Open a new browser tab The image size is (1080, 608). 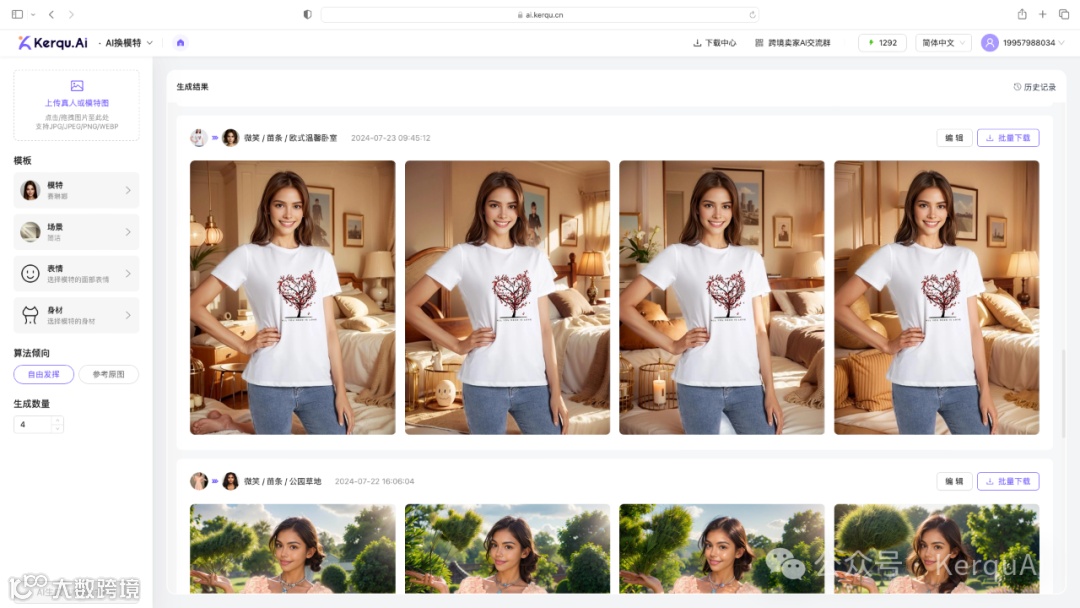(x=1043, y=14)
